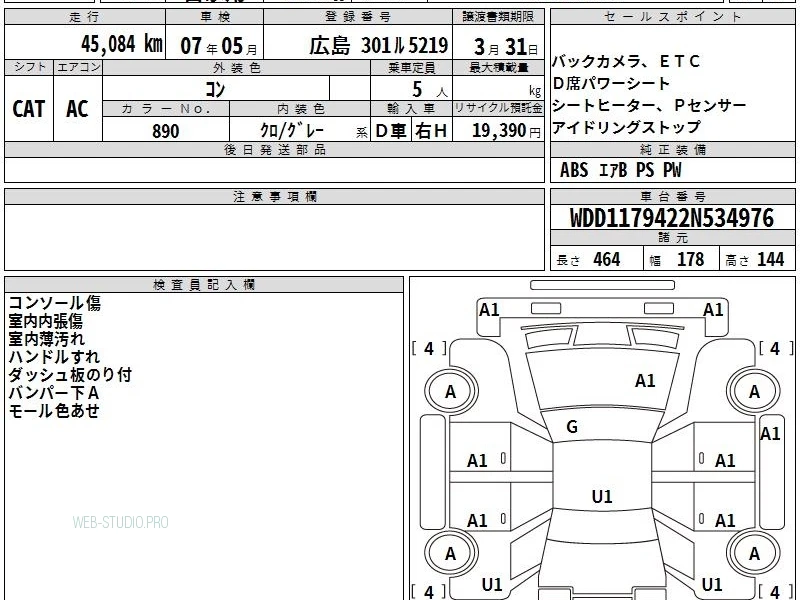Select the リサイクル預託金 header
The width and height of the screenshot is (800, 600).
pyautogui.click(x=499, y=108)
